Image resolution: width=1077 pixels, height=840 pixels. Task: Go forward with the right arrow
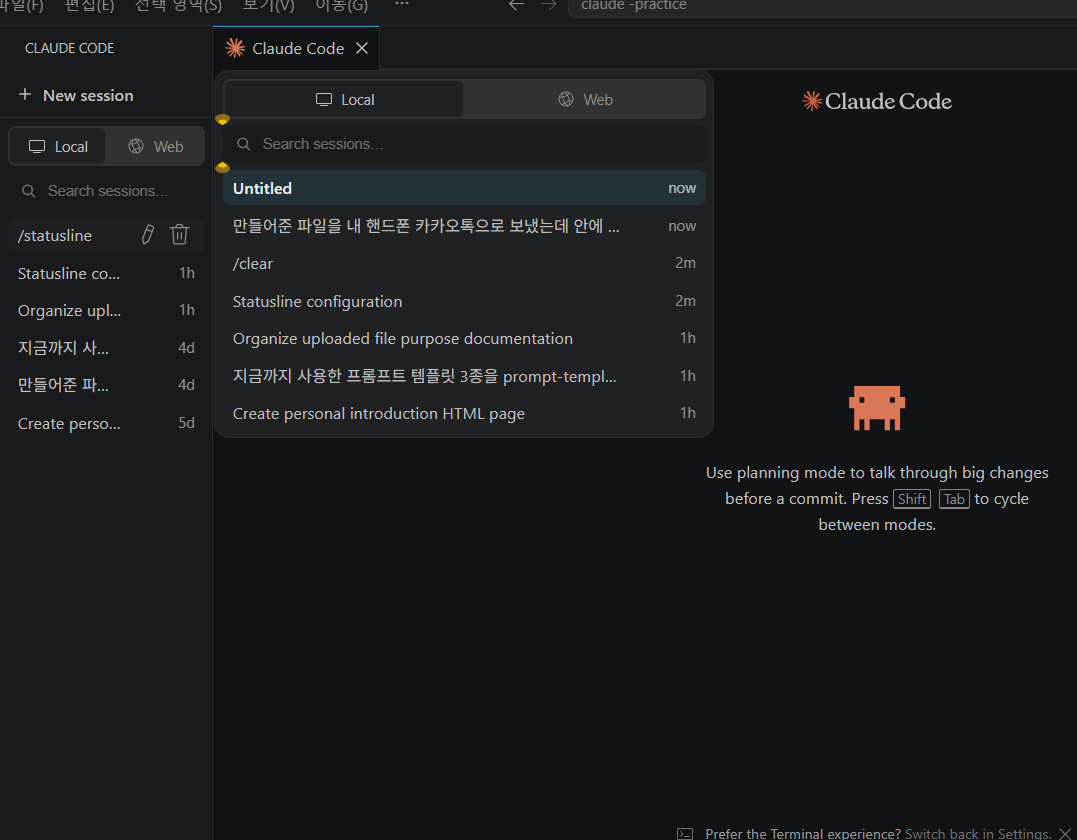(x=548, y=5)
